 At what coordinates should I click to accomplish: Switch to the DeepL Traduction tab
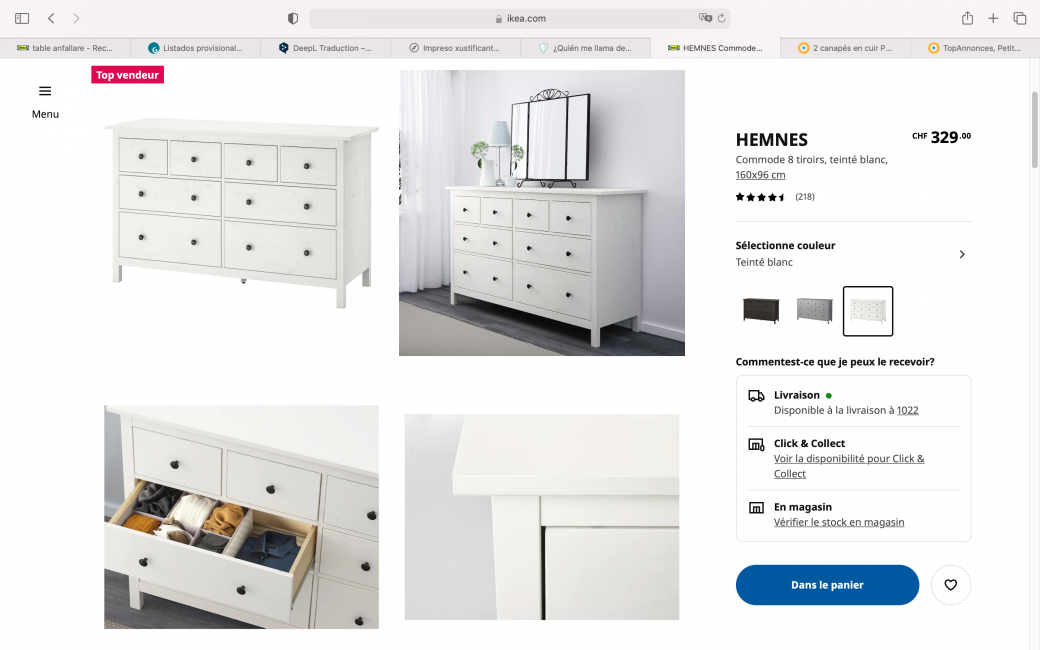click(x=325, y=48)
